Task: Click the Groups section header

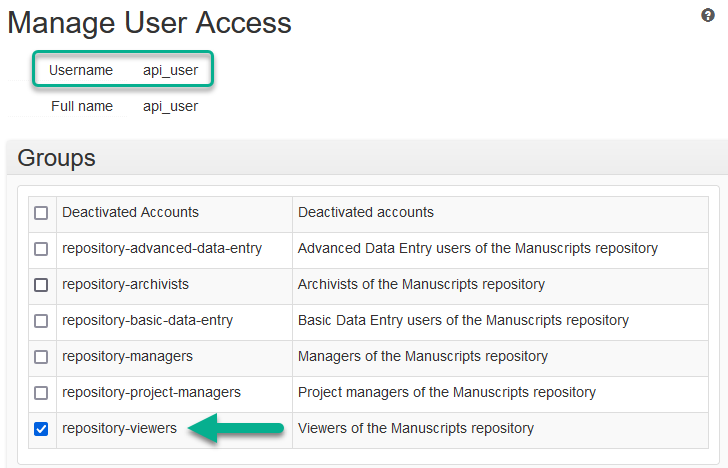Action: (x=57, y=158)
